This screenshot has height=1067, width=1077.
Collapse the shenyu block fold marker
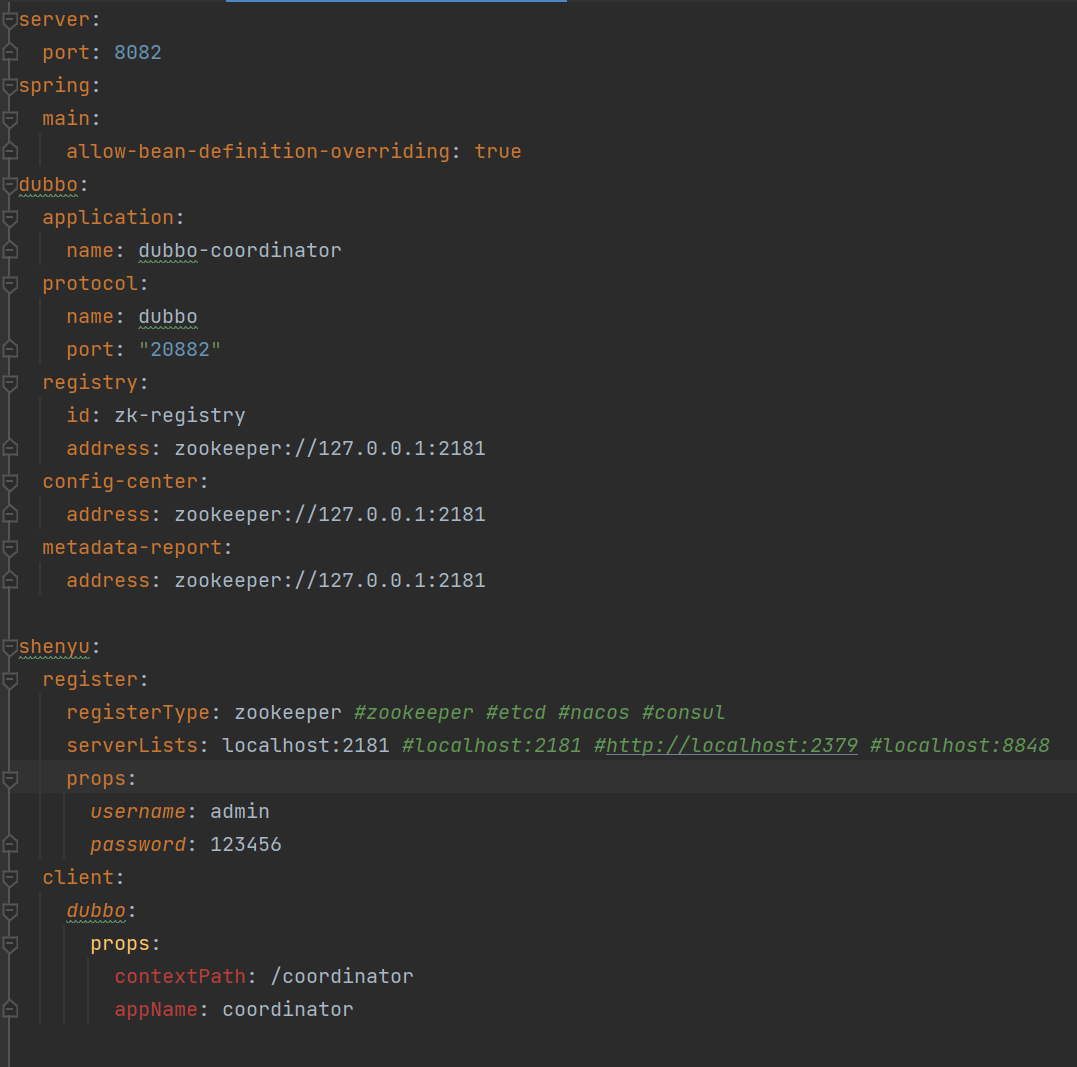[10, 647]
